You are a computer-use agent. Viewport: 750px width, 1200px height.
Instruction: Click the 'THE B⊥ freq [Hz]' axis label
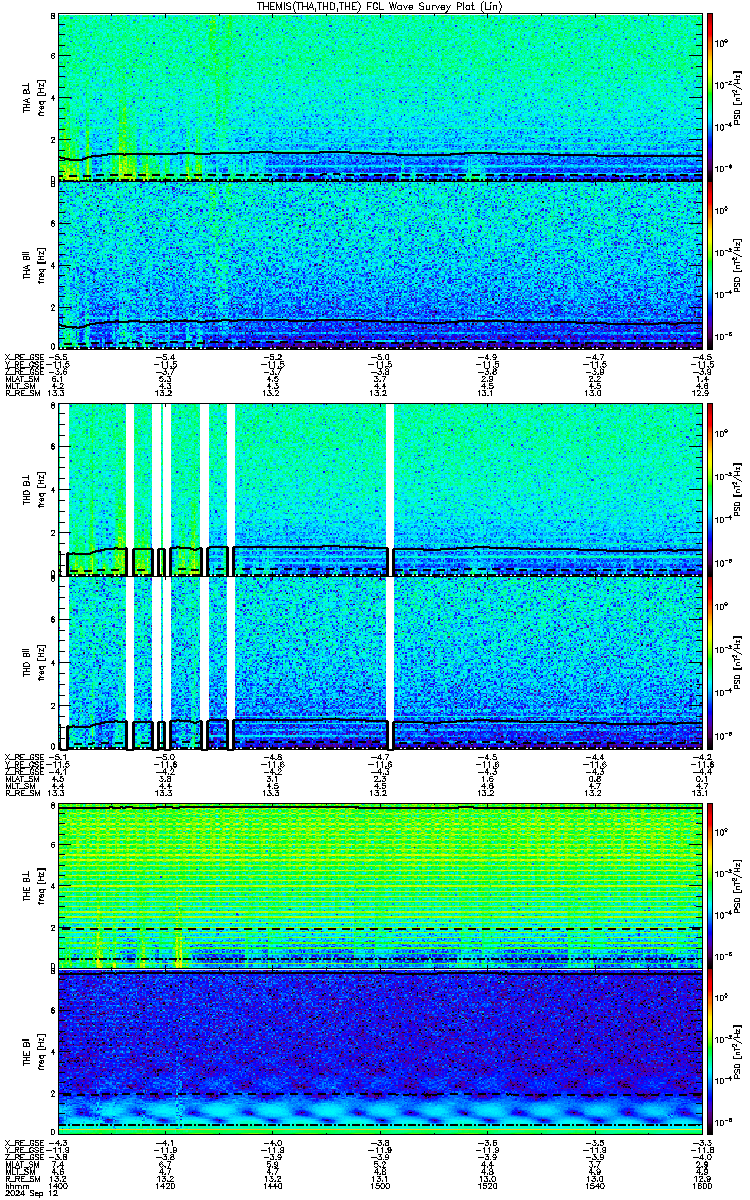[x=35, y=886]
